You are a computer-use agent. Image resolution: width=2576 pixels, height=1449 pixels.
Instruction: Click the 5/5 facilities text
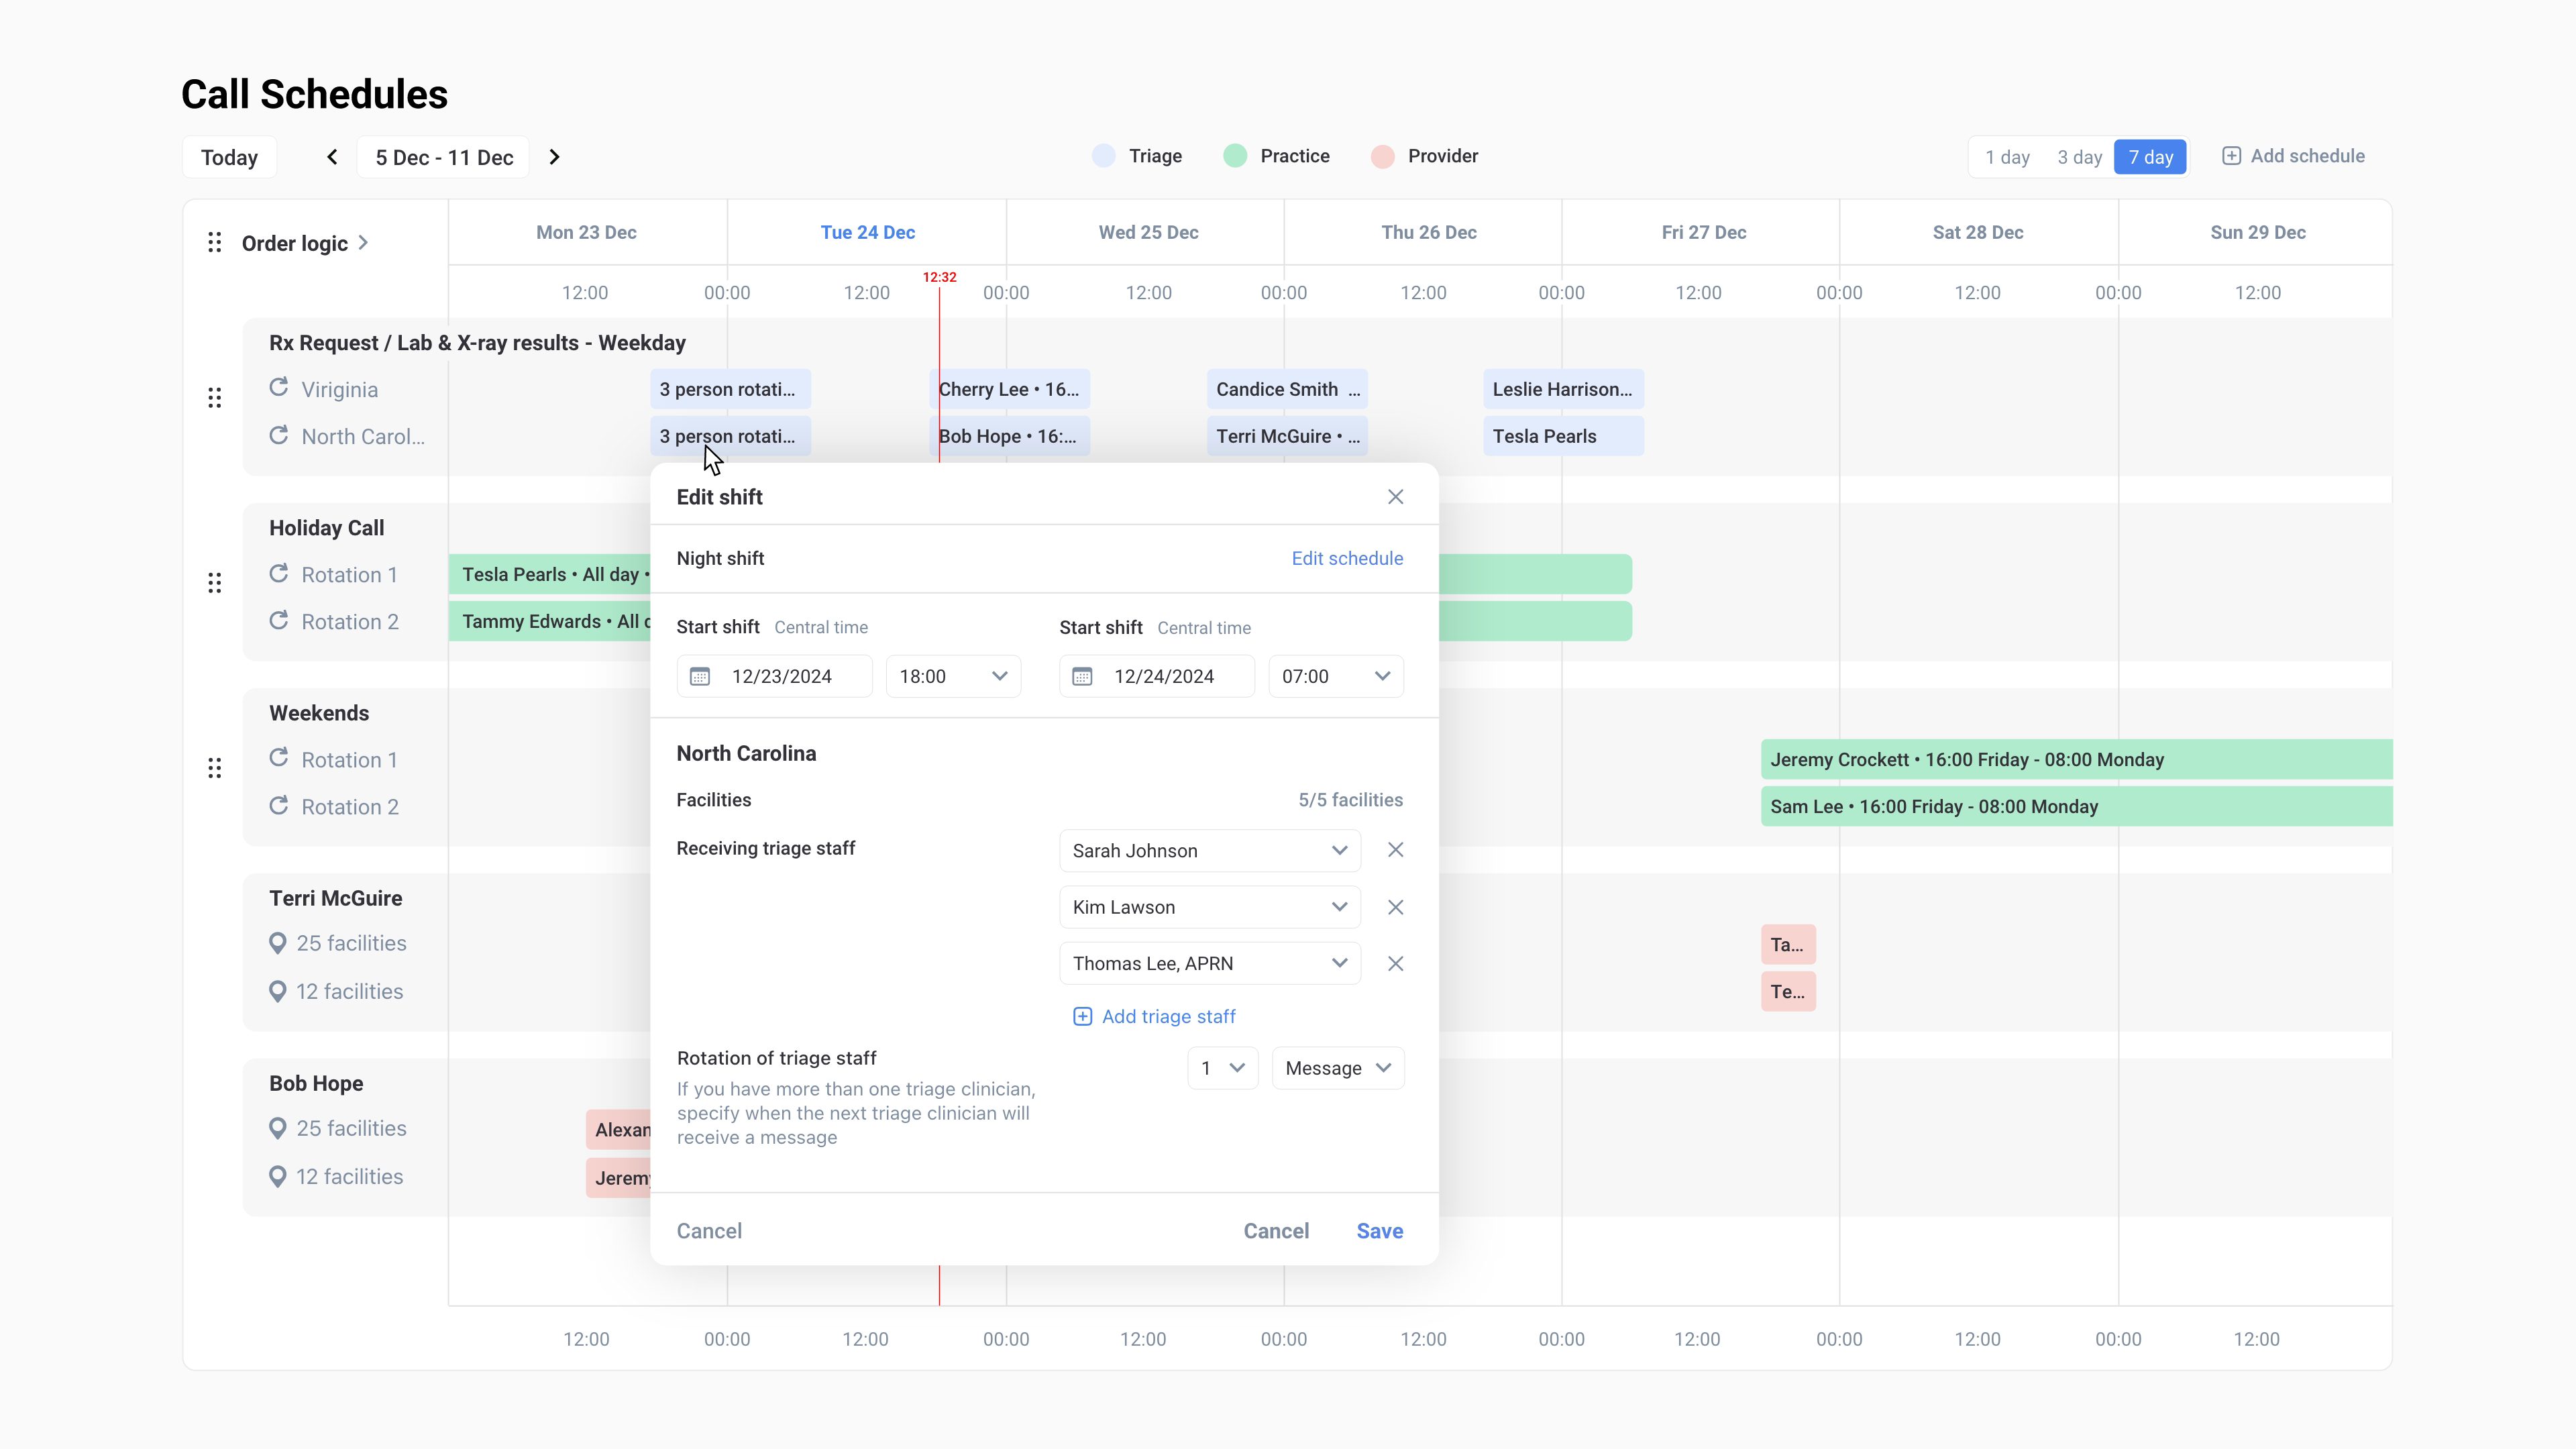(x=1350, y=800)
